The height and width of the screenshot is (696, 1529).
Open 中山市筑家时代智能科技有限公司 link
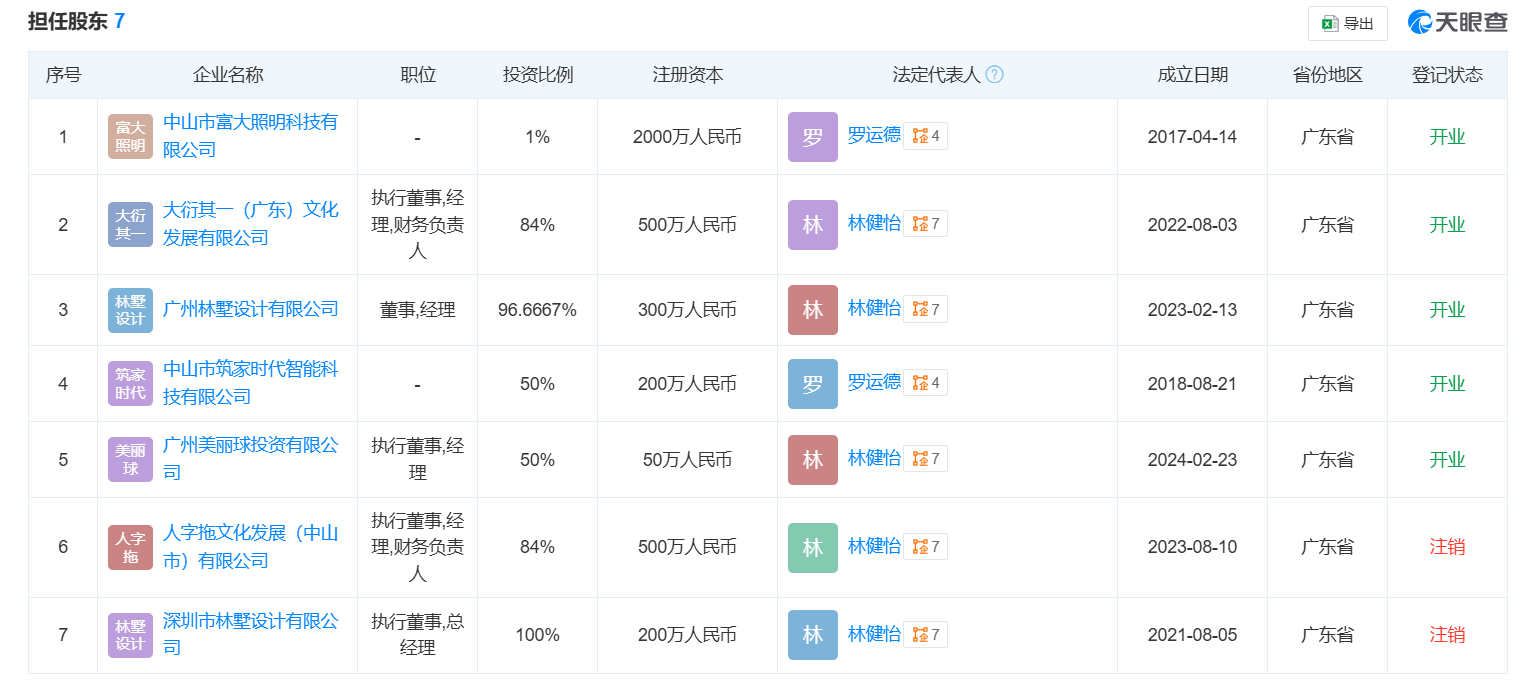(250, 383)
